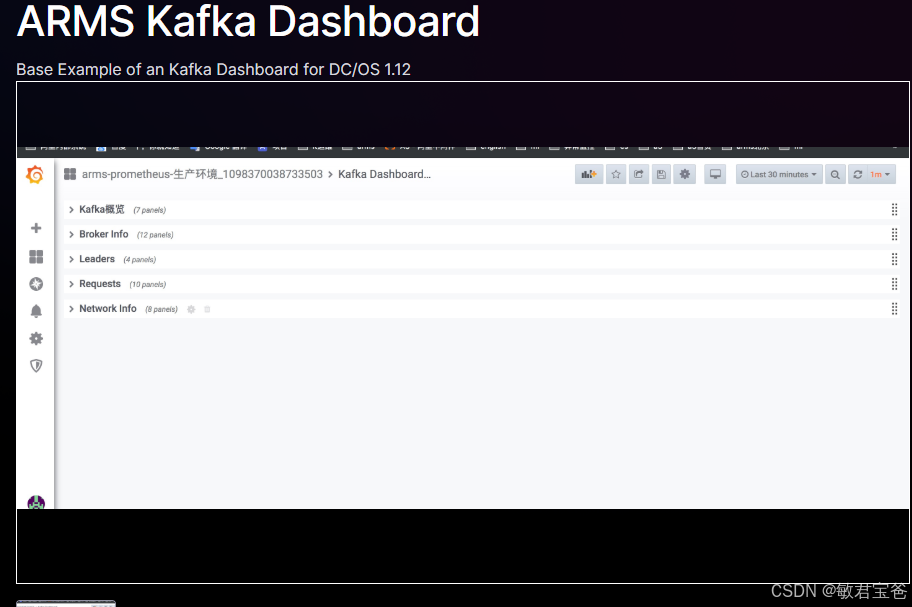This screenshot has height=607, width=912.
Task: Click the refresh dashboard icon
Action: 857,174
